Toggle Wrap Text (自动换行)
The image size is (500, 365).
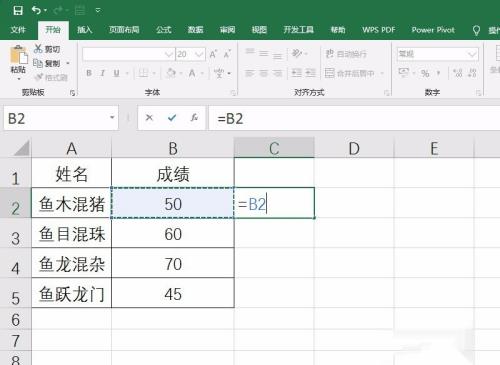(346, 53)
